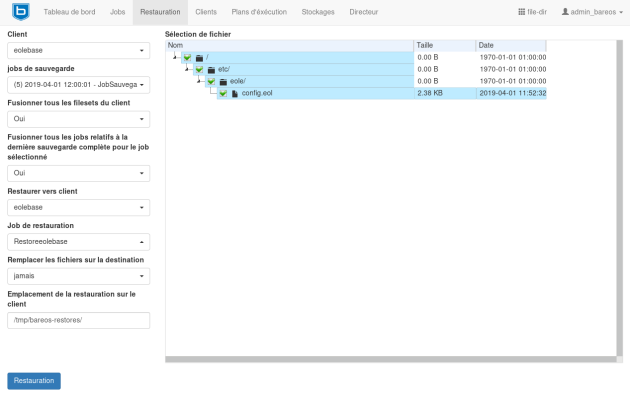630x396 pixels.
Task: Uncheck the eole/ folder checkbox
Action: (x=211, y=82)
